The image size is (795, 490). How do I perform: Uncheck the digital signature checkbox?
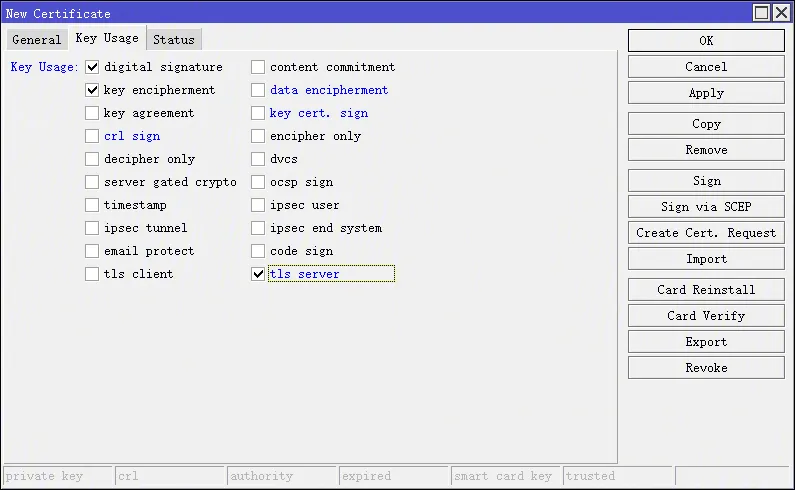click(92, 67)
